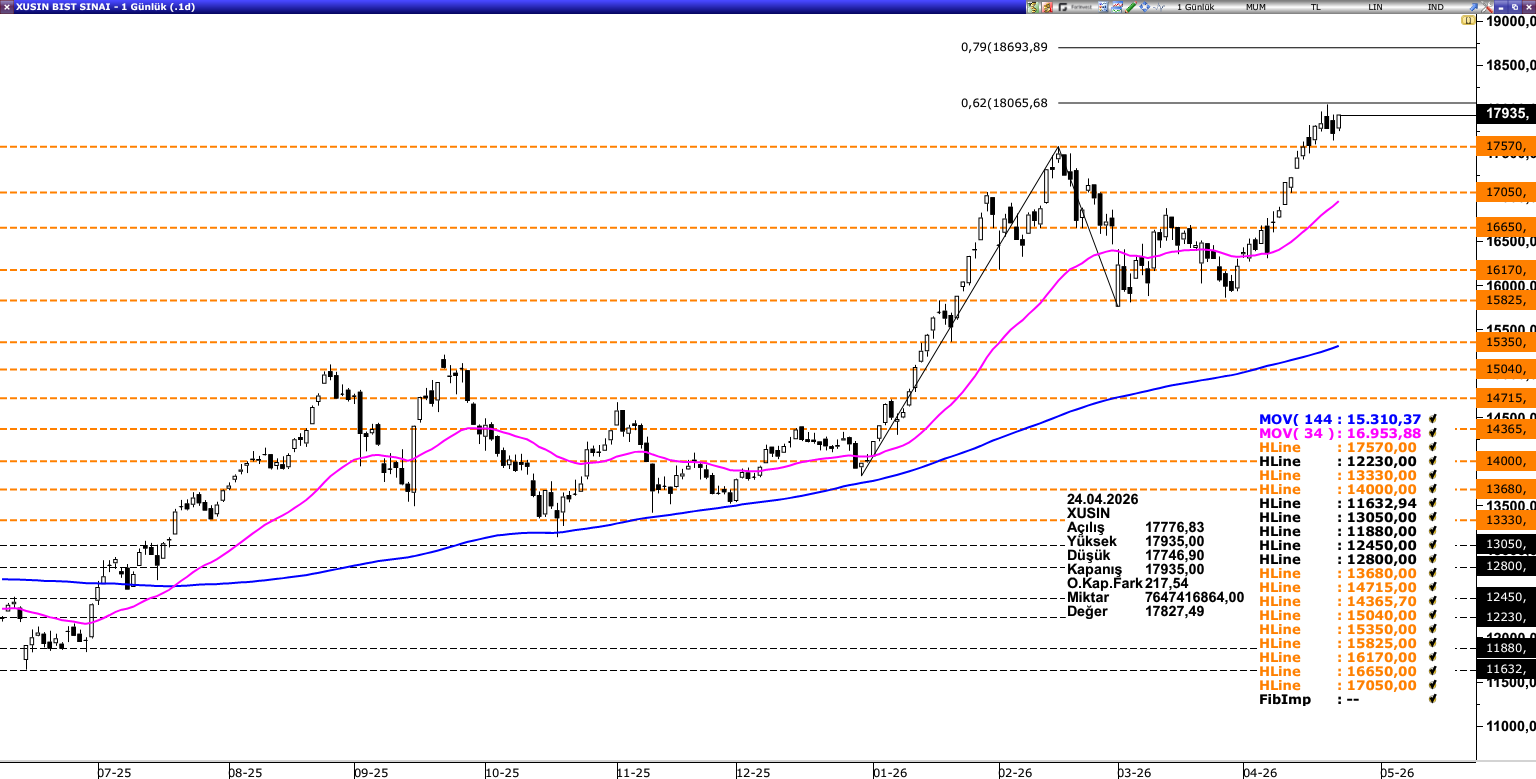This screenshot has width=1536, height=779.
Task: Click the HLine 17570,00 legend entry
Action: pos(1339,447)
